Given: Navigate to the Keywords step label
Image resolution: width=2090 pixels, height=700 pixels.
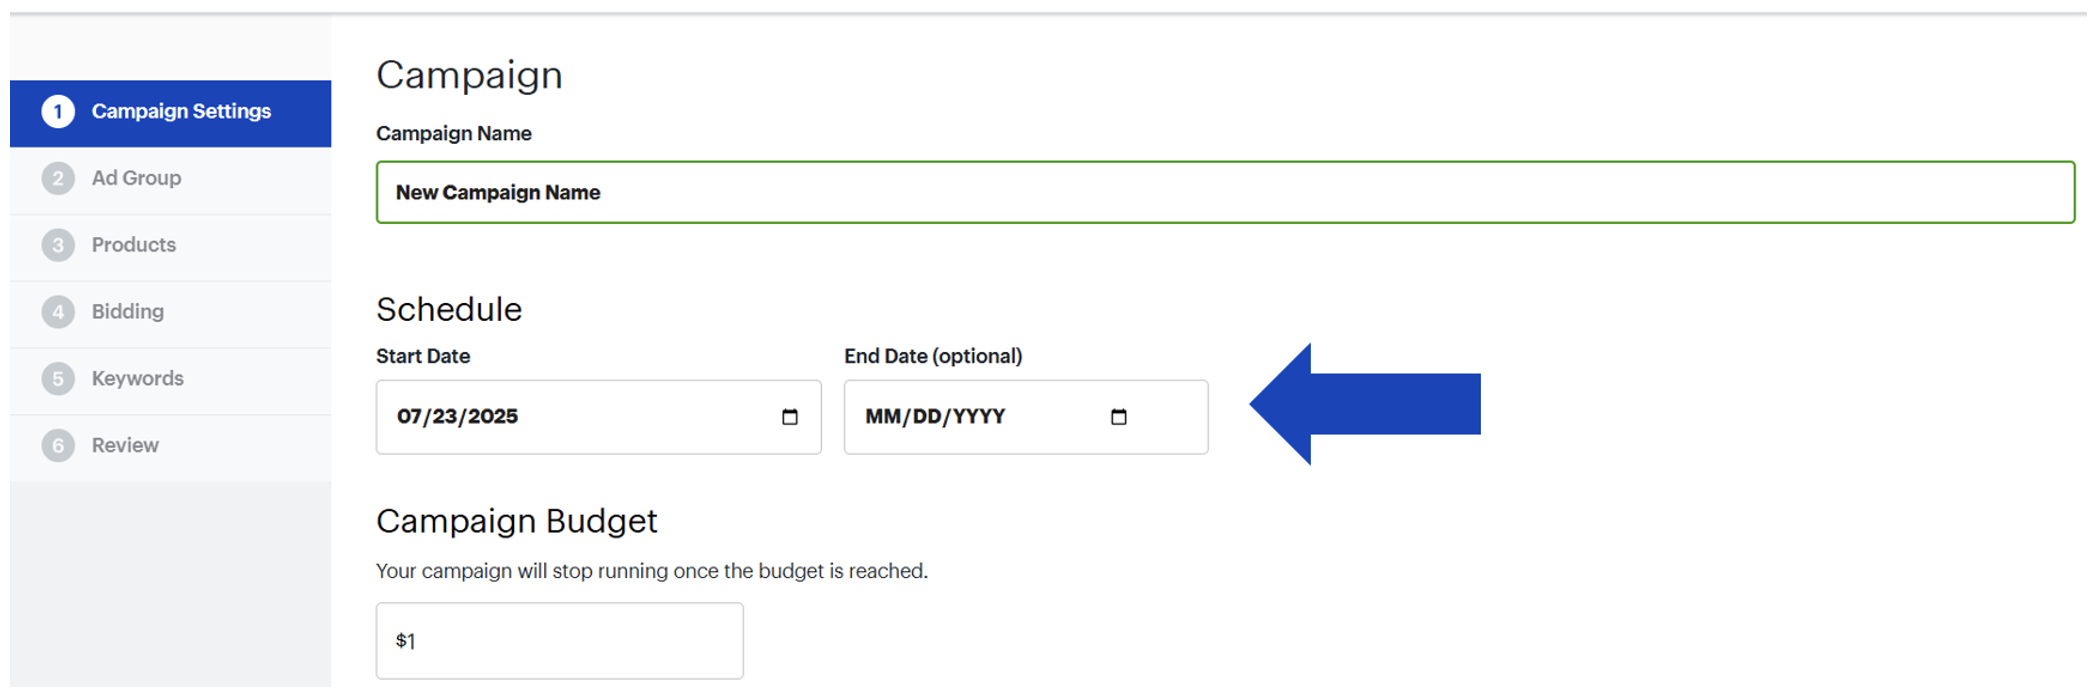Looking at the screenshot, I should click(137, 379).
